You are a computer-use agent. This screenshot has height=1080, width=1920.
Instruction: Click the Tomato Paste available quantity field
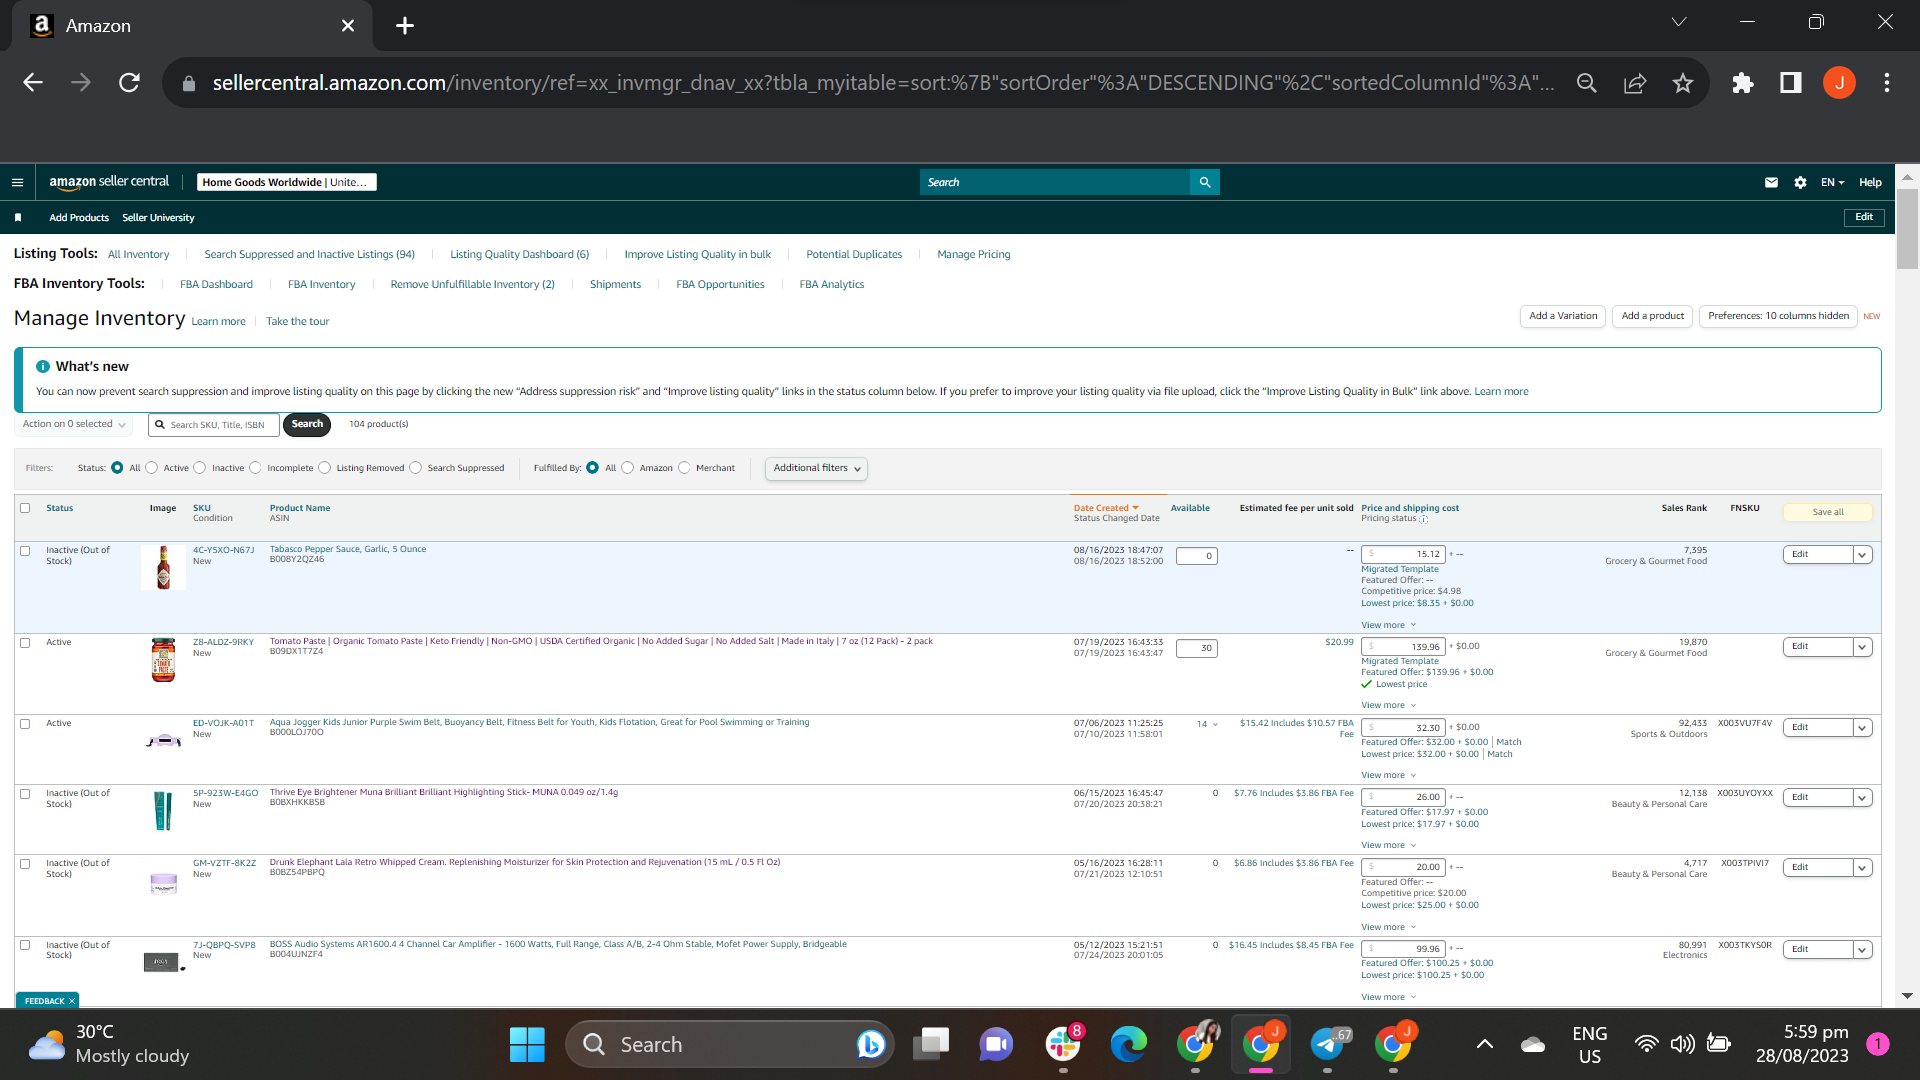1196,648
